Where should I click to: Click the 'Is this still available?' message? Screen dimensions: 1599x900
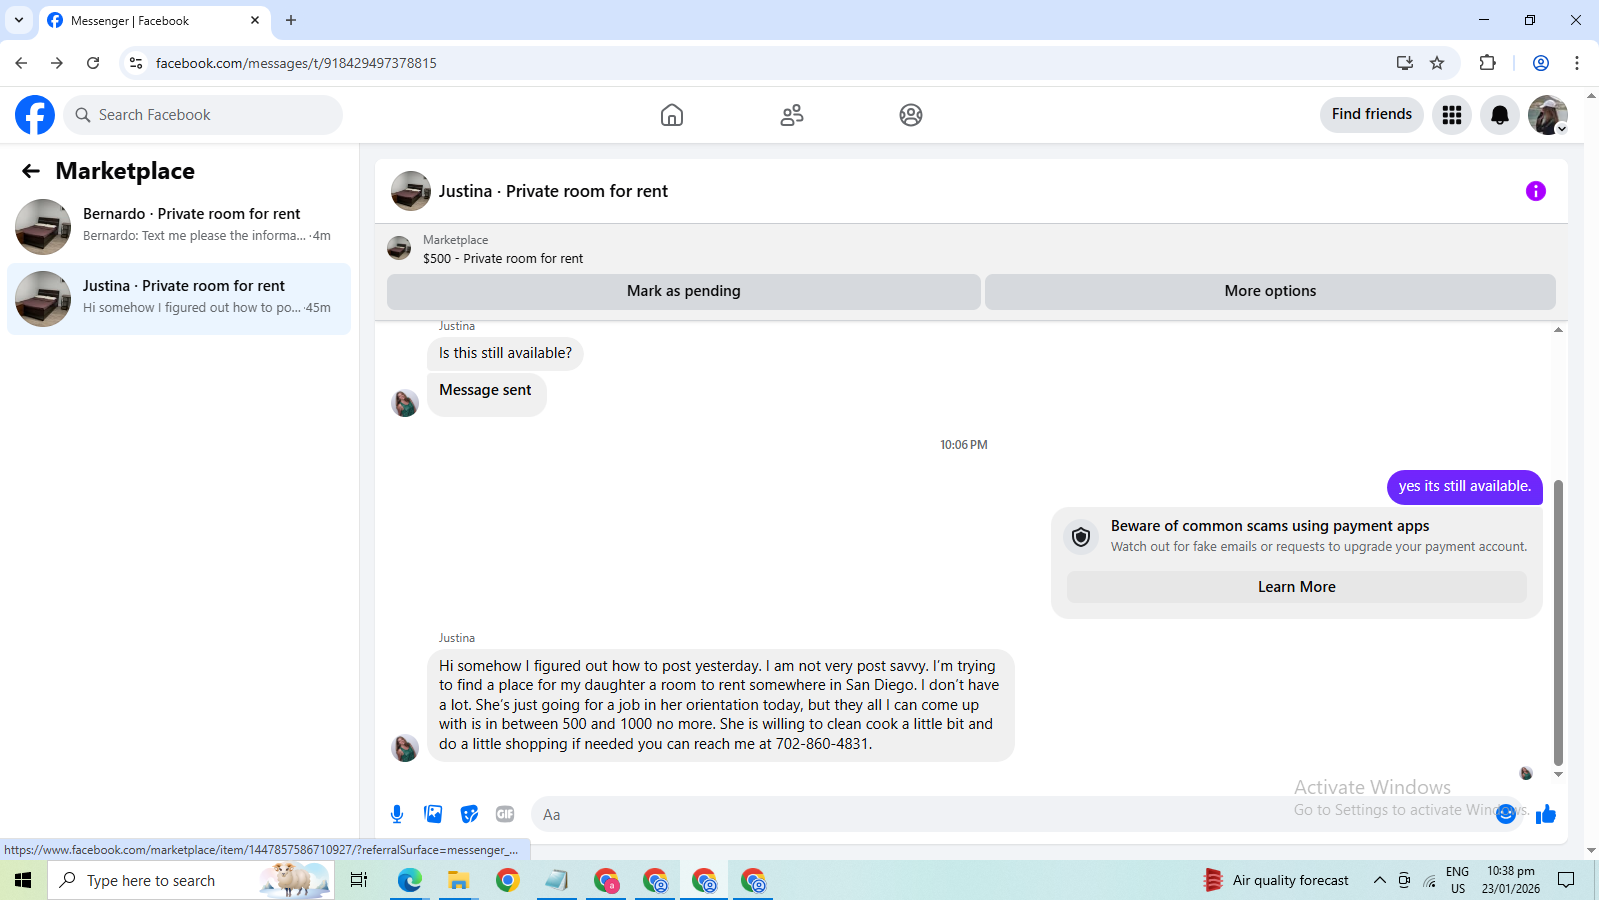[x=505, y=353]
